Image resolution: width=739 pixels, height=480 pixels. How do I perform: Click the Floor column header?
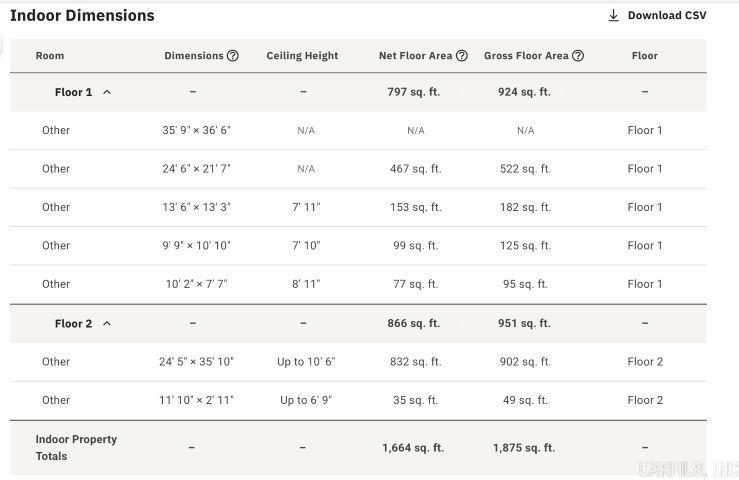tap(645, 56)
